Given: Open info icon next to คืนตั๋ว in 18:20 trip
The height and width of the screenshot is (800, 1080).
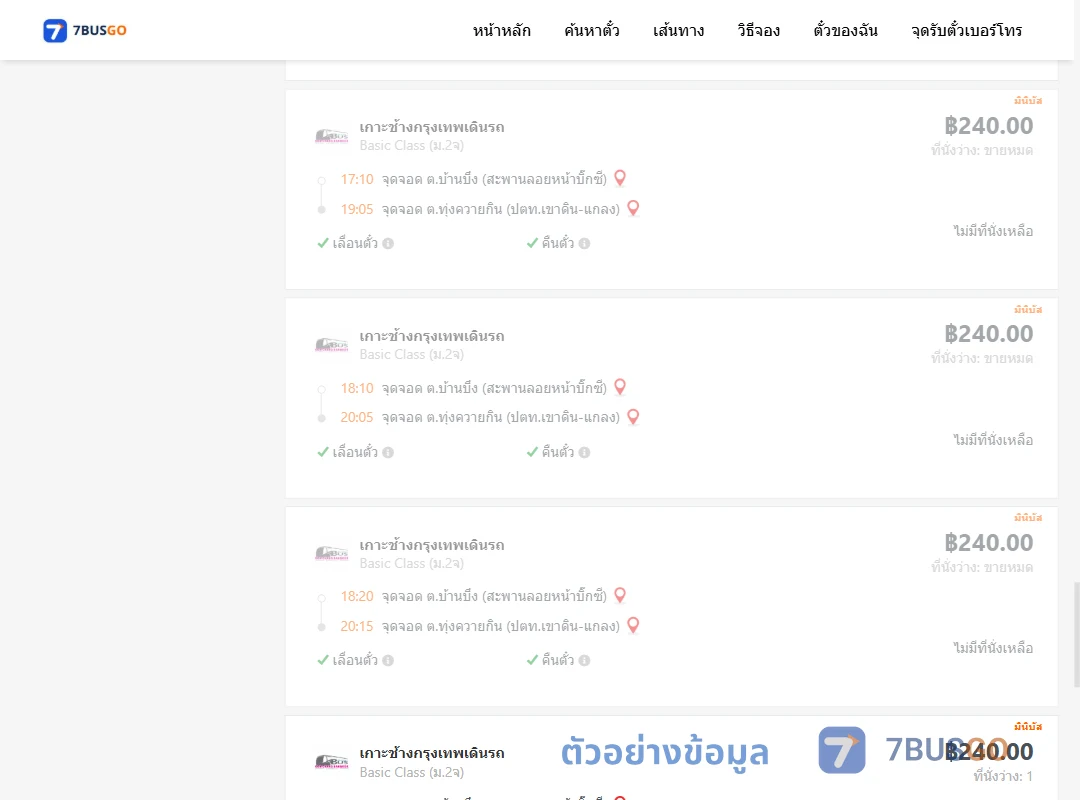Looking at the screenshot, I should pyautogui.click(x=584, y=660).
